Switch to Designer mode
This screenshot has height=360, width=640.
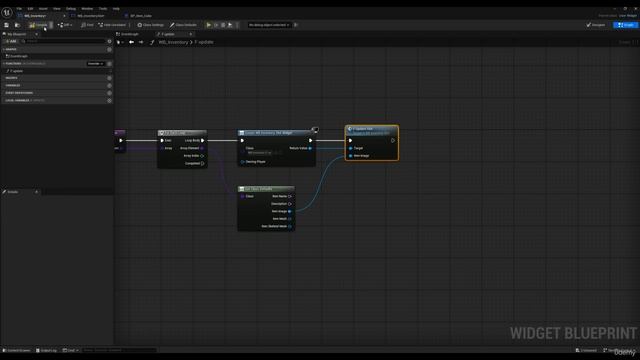[596, 25]
